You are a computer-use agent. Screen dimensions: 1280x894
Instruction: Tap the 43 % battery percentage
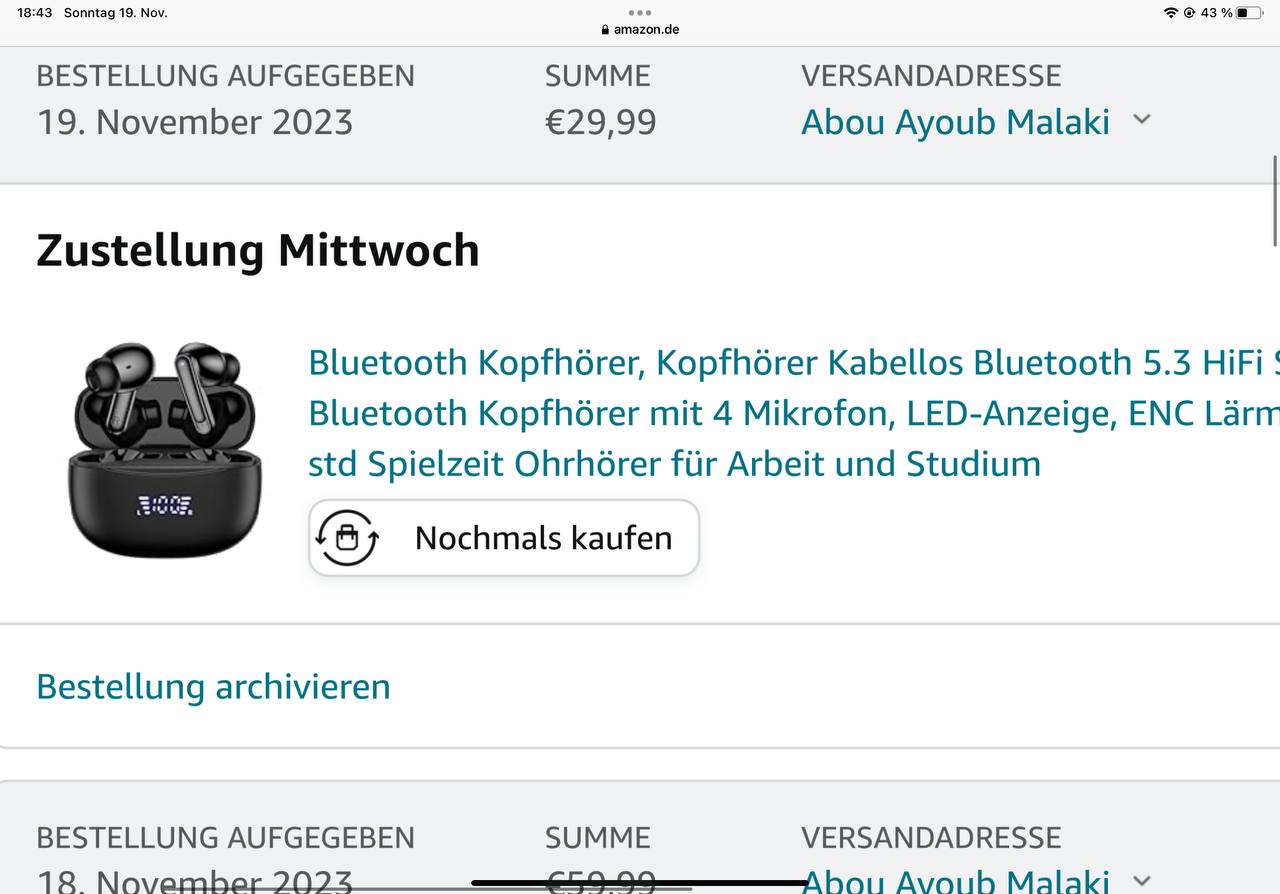(x=1216, y=13)
